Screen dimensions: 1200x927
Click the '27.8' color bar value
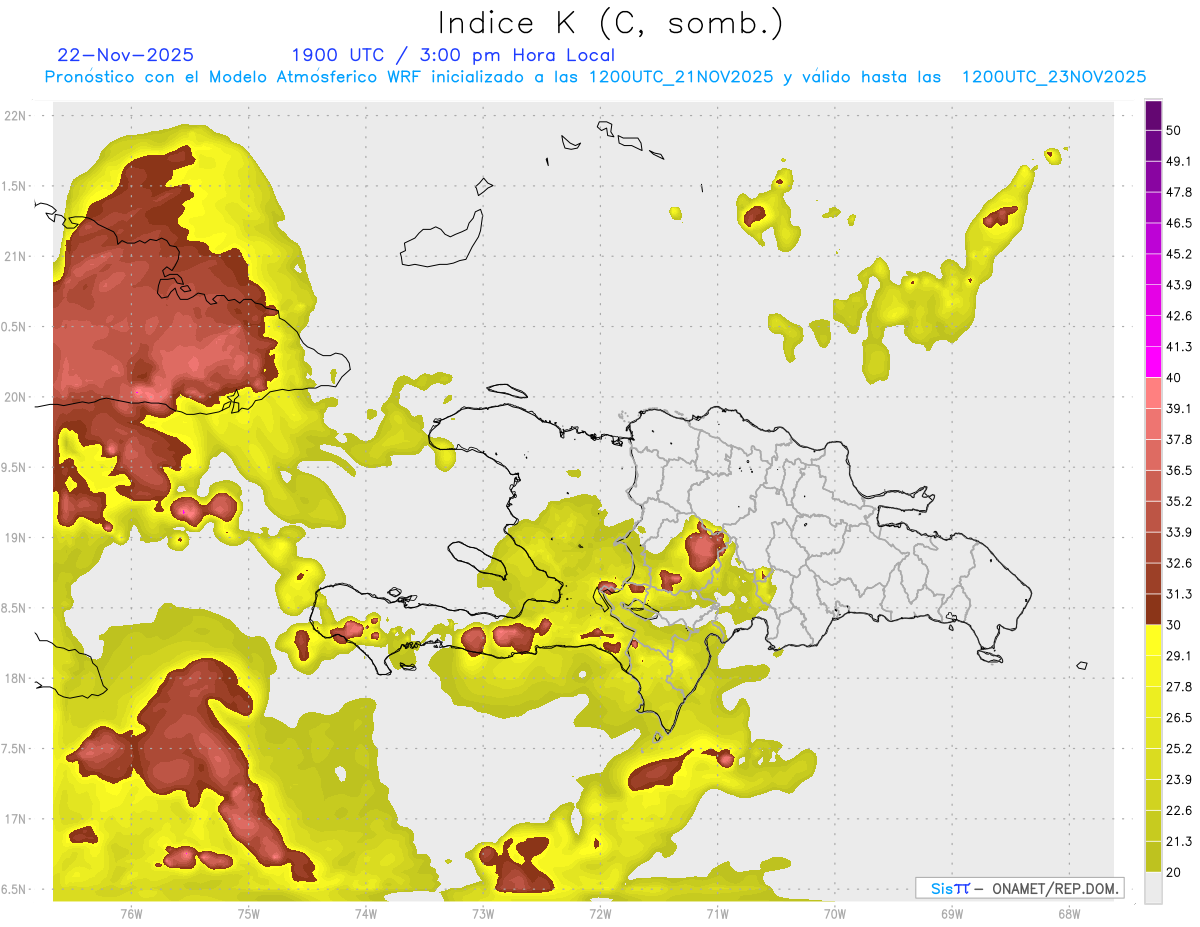(1179, 687)
